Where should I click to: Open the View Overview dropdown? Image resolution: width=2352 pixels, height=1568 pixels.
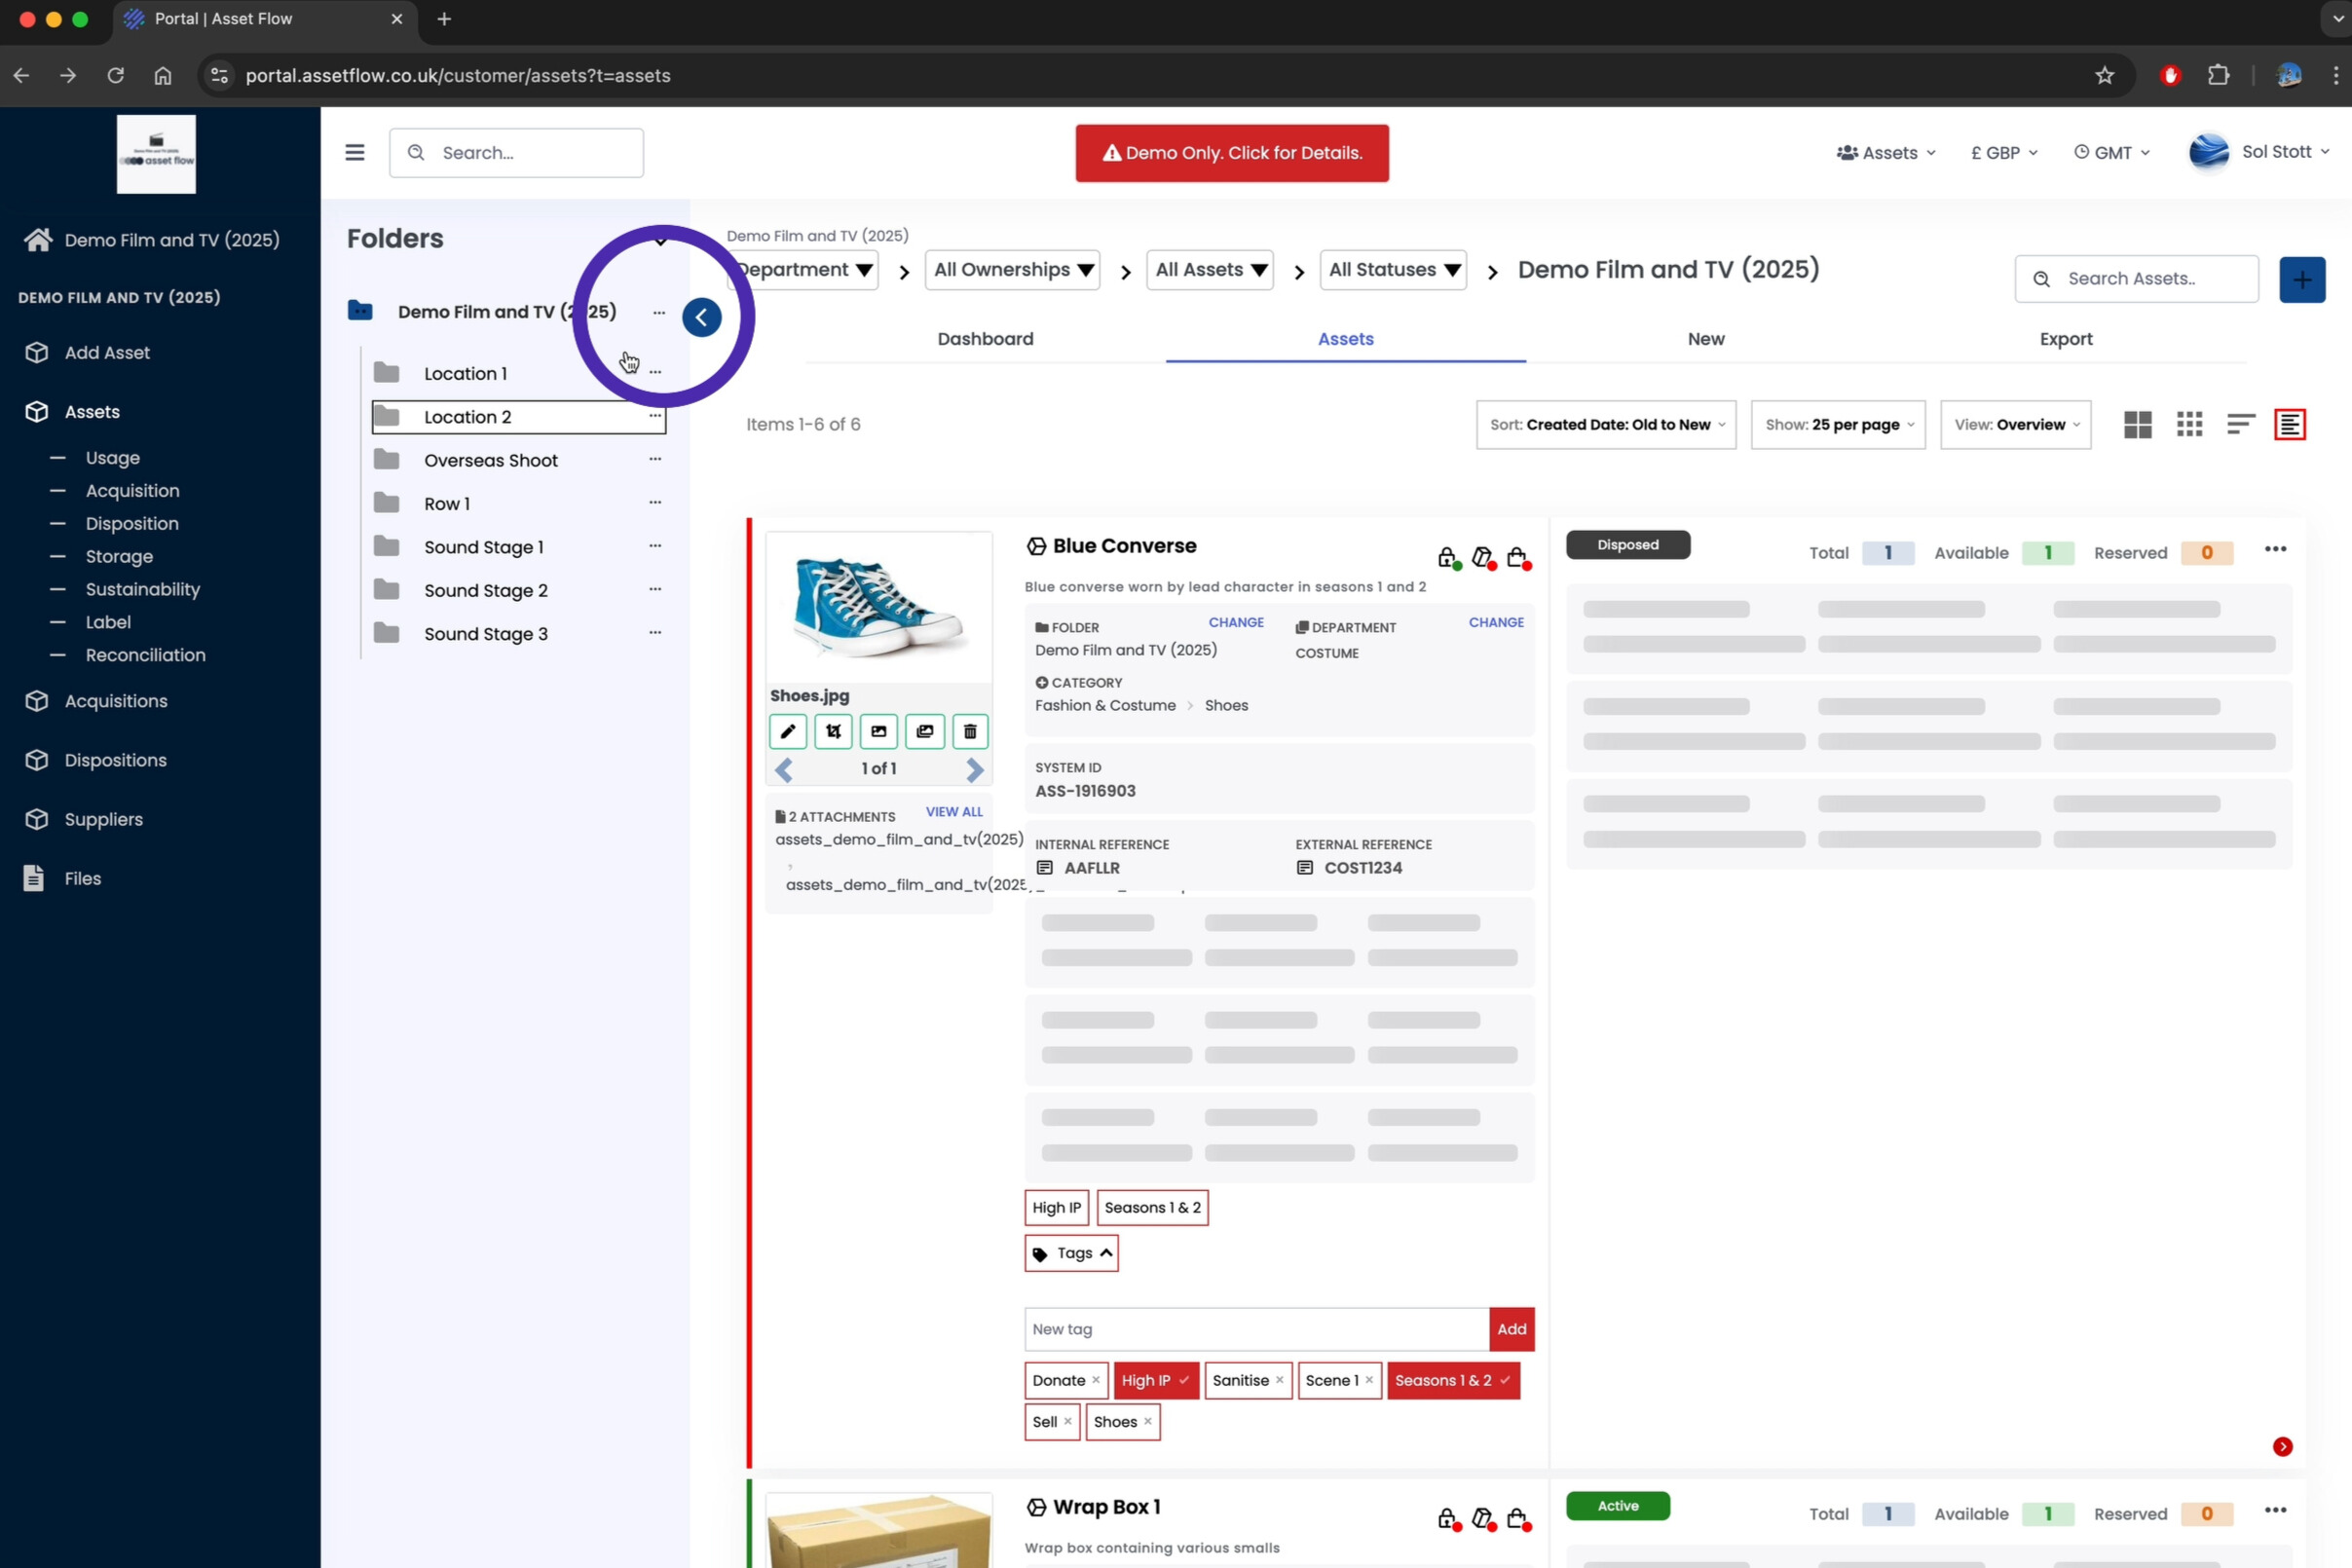tap(2015, 425)
